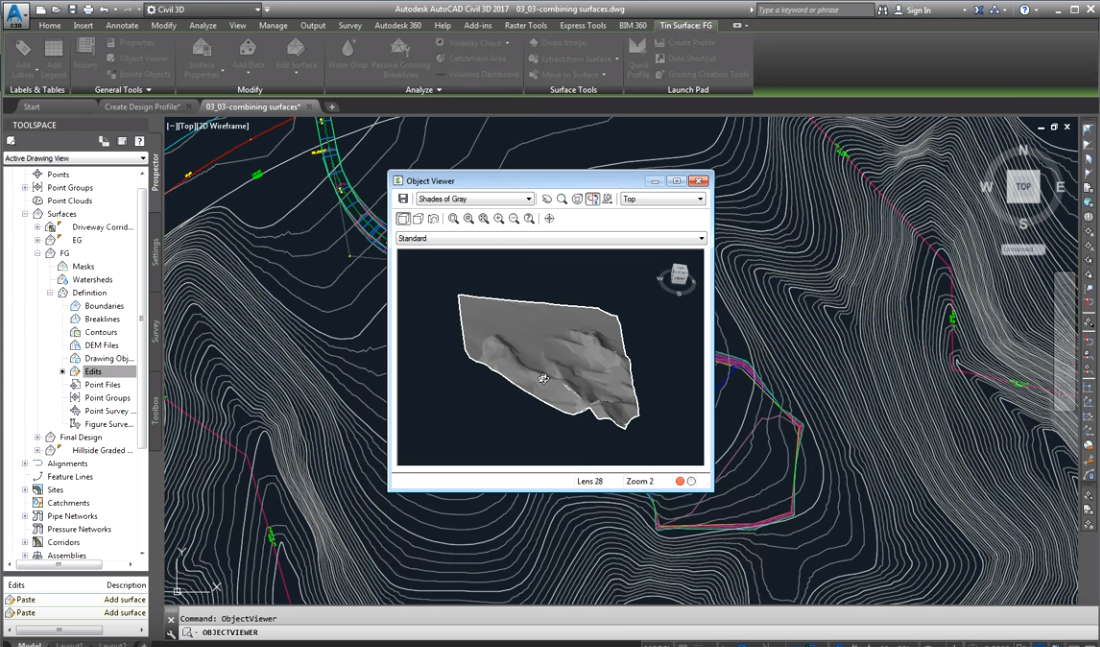Click the Zoom Window icon in Object Viewer
This screenshot has width=1100, height=647.
[454, 219]
